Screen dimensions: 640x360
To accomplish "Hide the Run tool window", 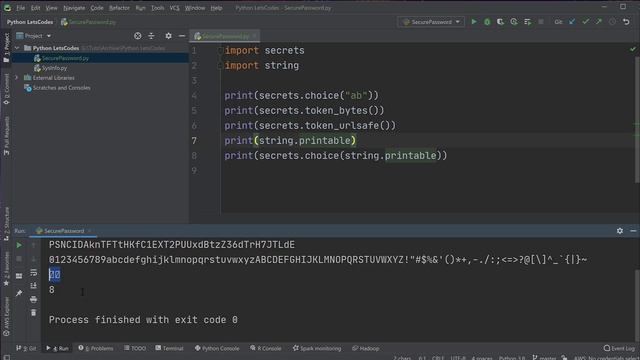I will point(633,231).
